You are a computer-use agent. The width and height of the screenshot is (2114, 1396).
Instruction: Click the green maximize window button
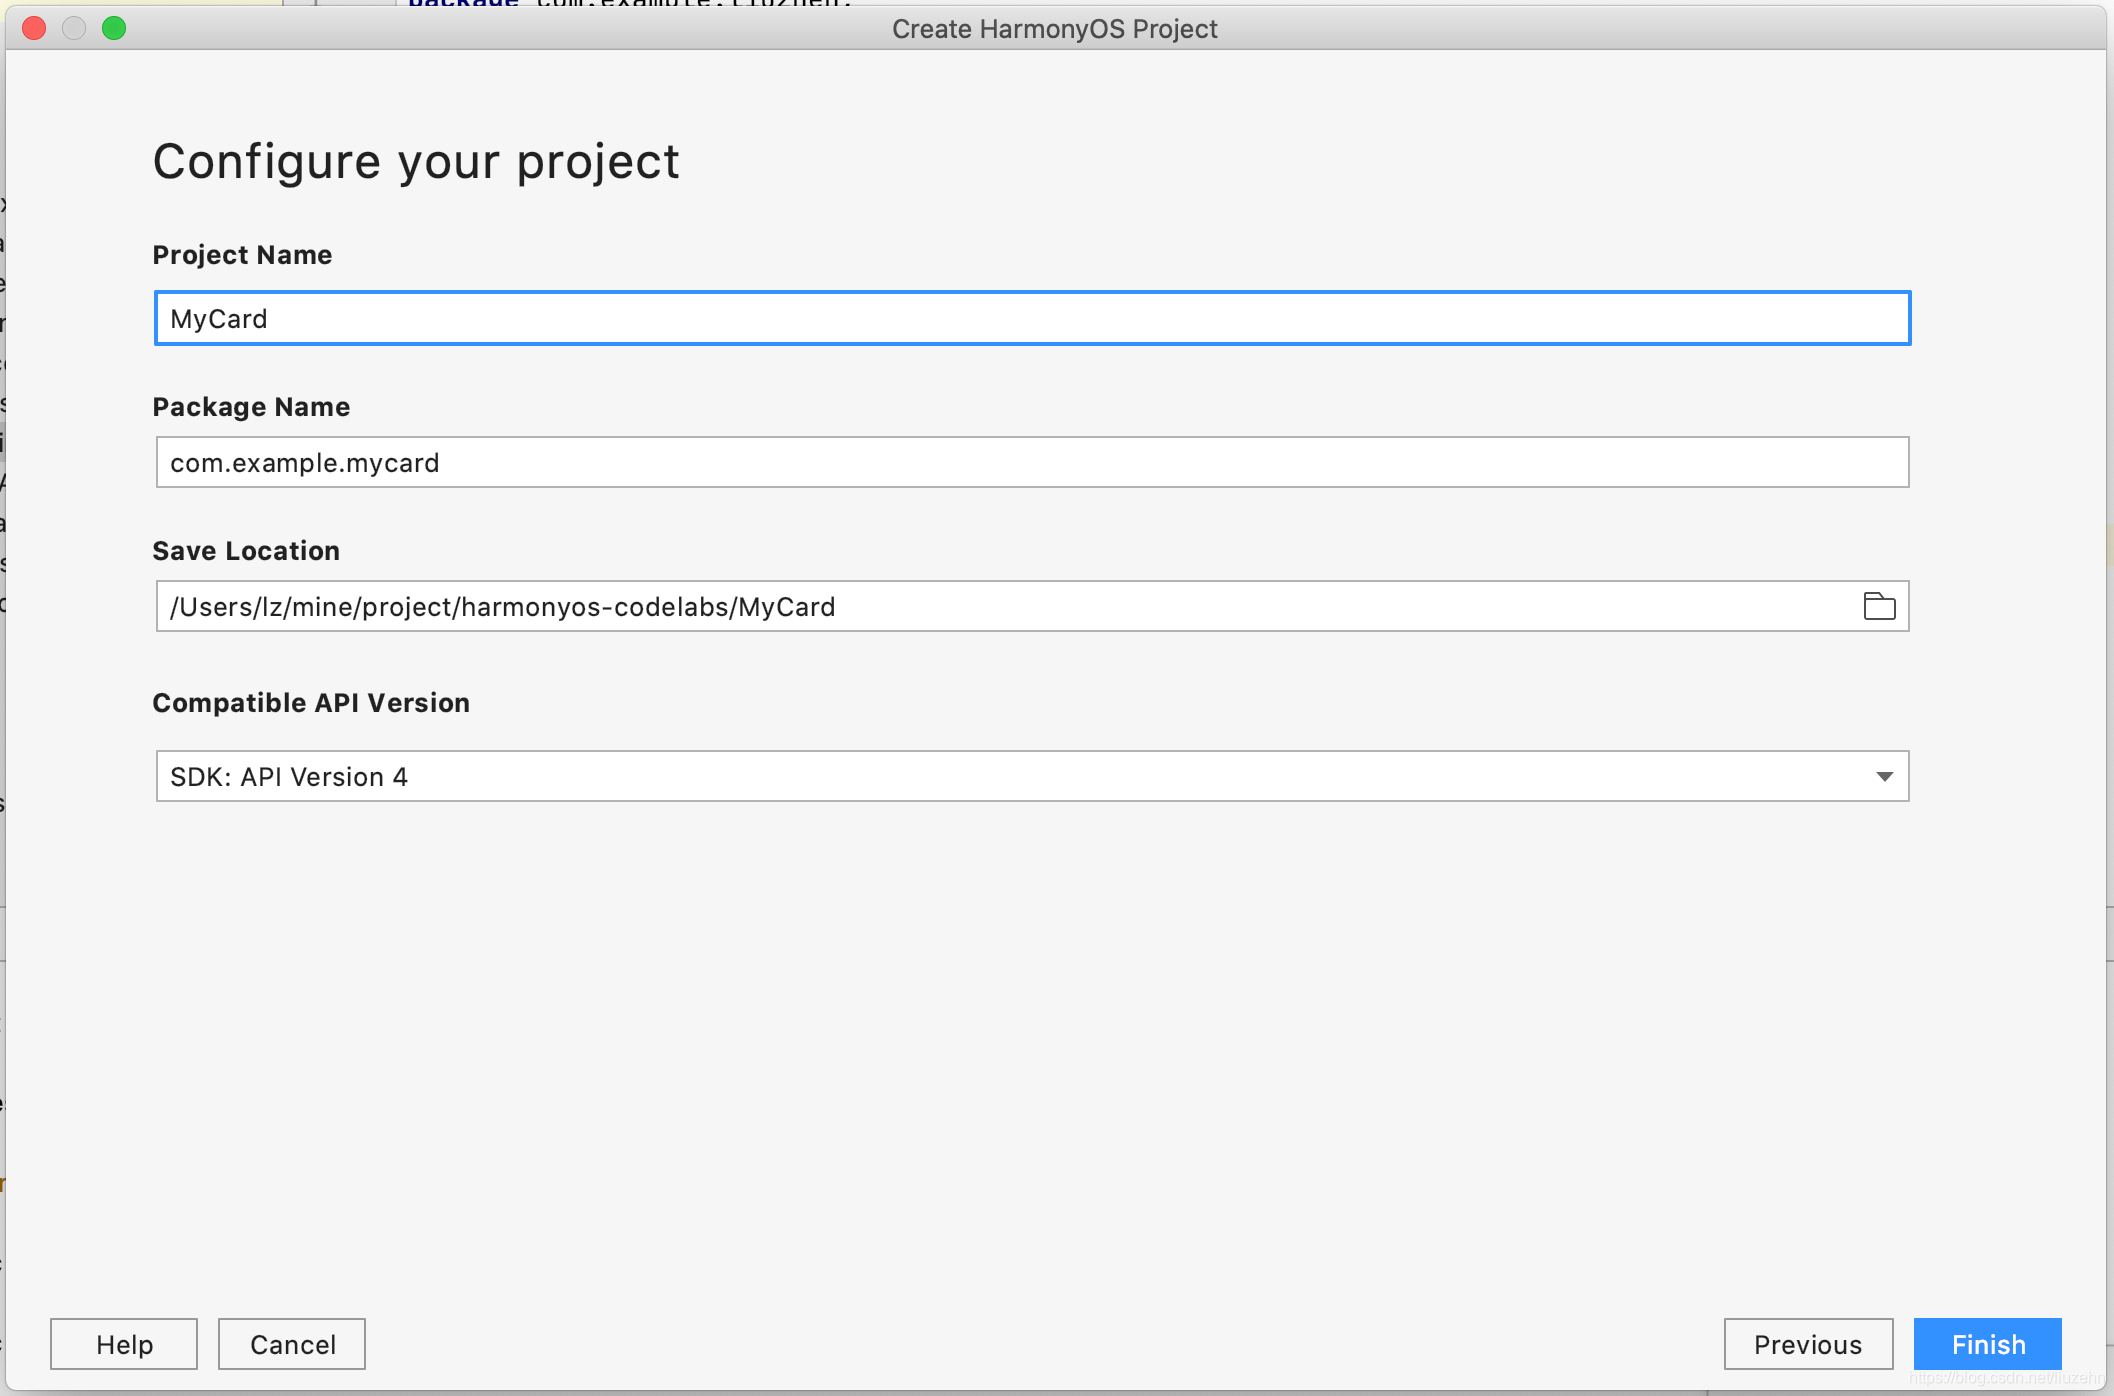coord(114,28)
